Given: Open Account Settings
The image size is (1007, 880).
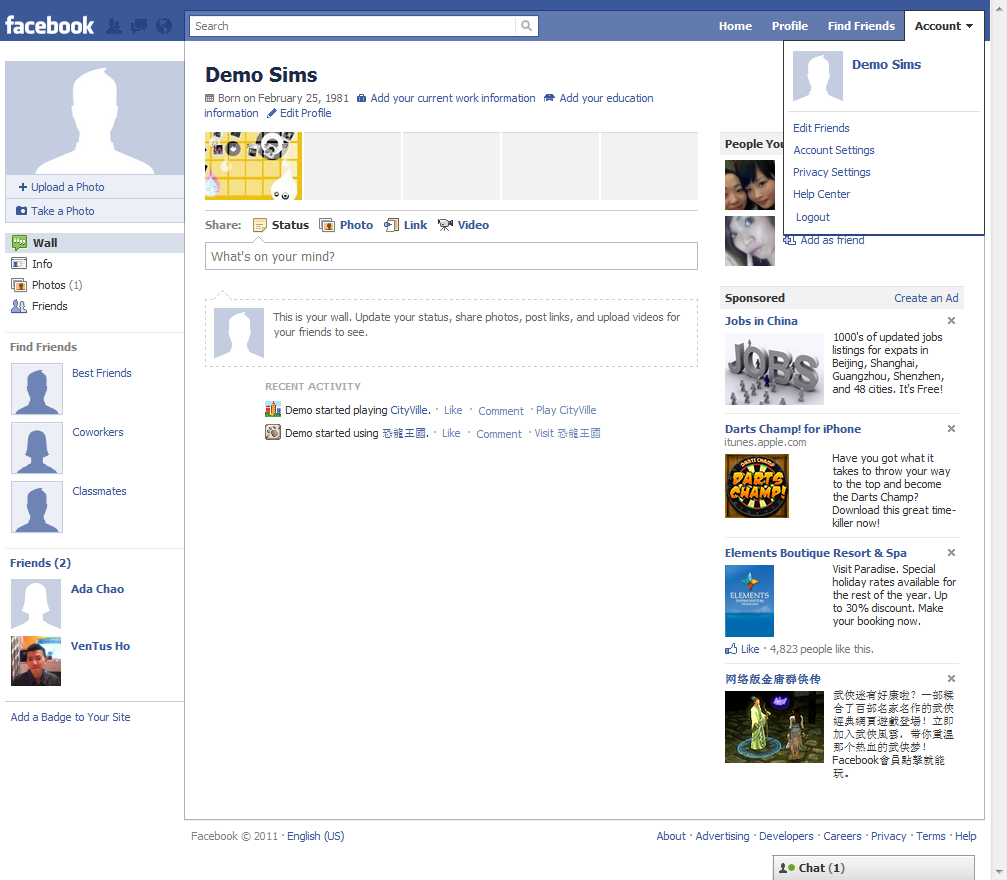Looking at the screenshot, I should [x=834, y=150].
